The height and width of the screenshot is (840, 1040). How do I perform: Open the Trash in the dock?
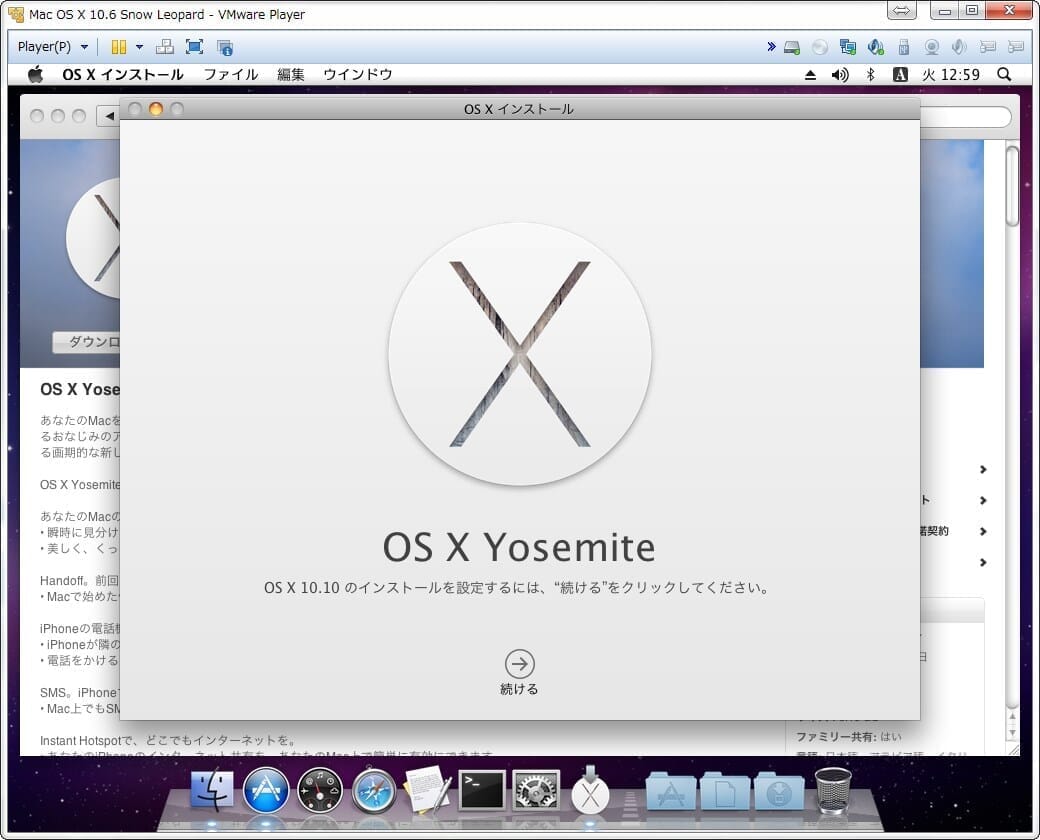[x=833, y=790]
